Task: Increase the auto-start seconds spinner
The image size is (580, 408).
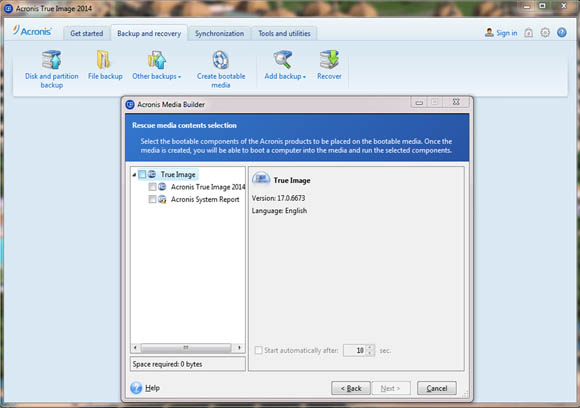Action: point(370,347)
